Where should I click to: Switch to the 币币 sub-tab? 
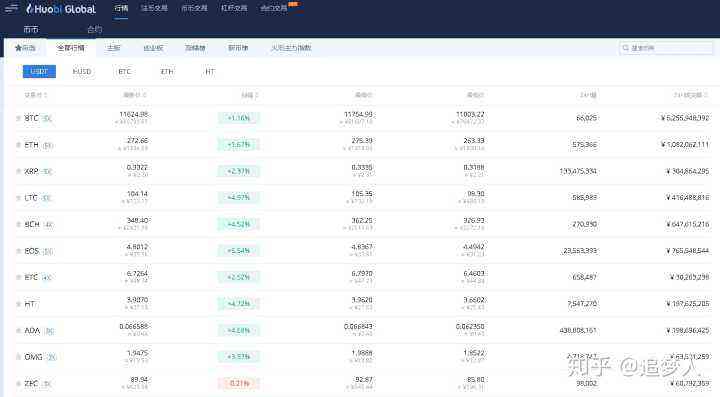click(x=31, y=29)
